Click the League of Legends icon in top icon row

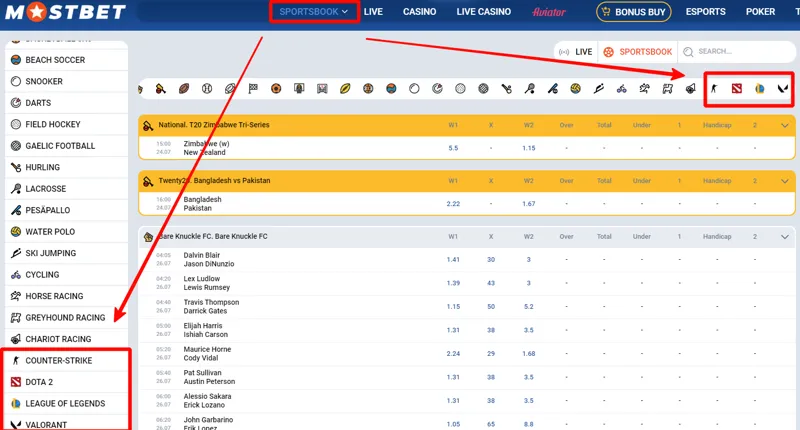pyautogui.click(x=760, y=89)
